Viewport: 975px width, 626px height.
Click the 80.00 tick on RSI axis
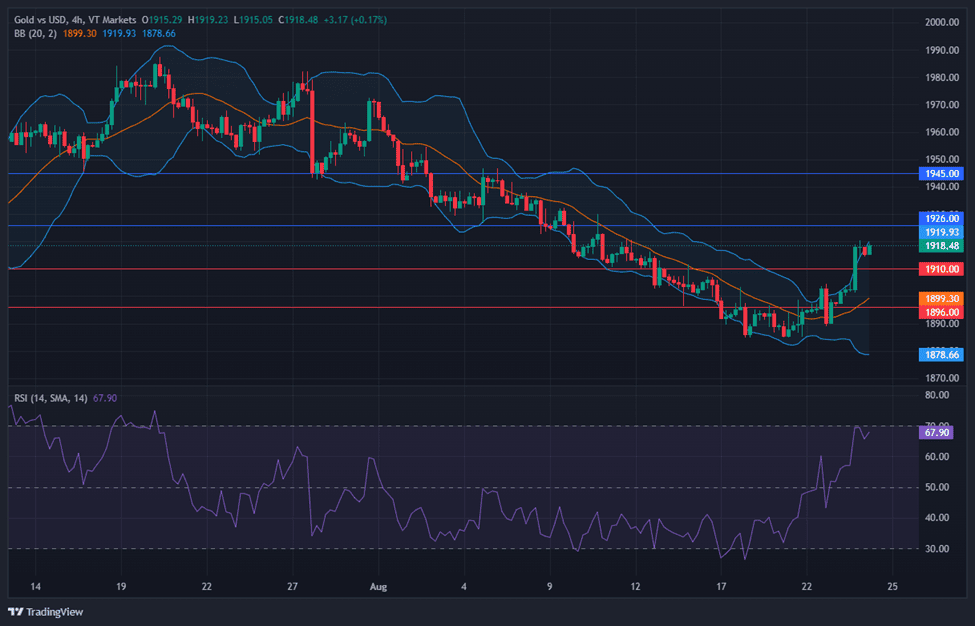[937, 396]
